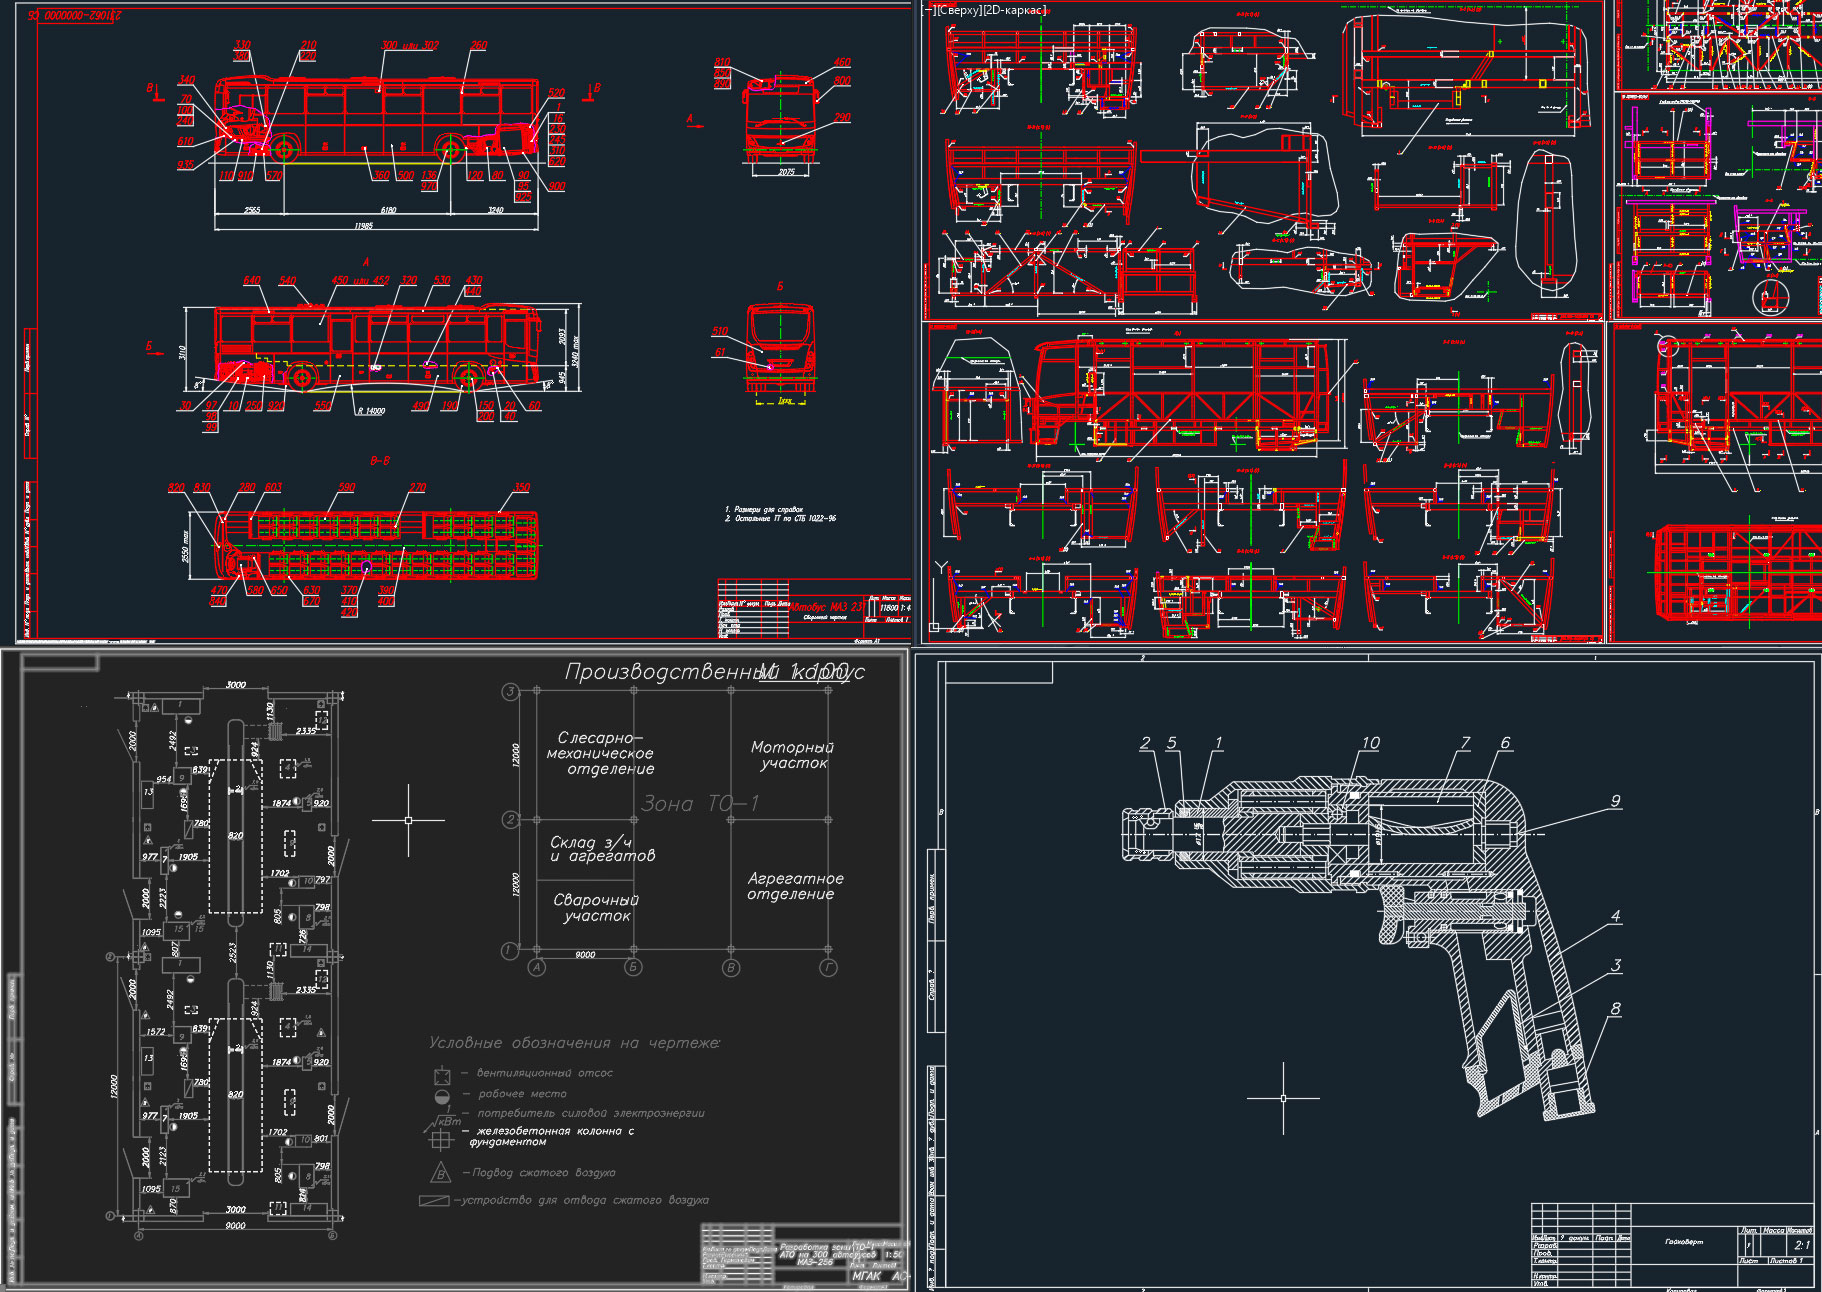Click grid axis bubble 2 on plan

(x=510, y=820)
